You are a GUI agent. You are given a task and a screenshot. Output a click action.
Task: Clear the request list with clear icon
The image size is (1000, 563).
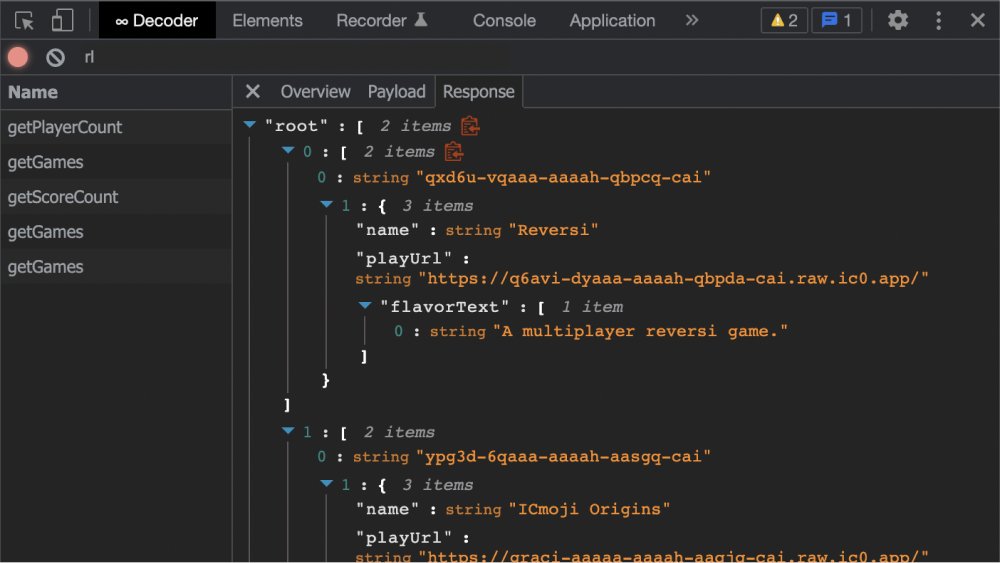pos(55,57)
